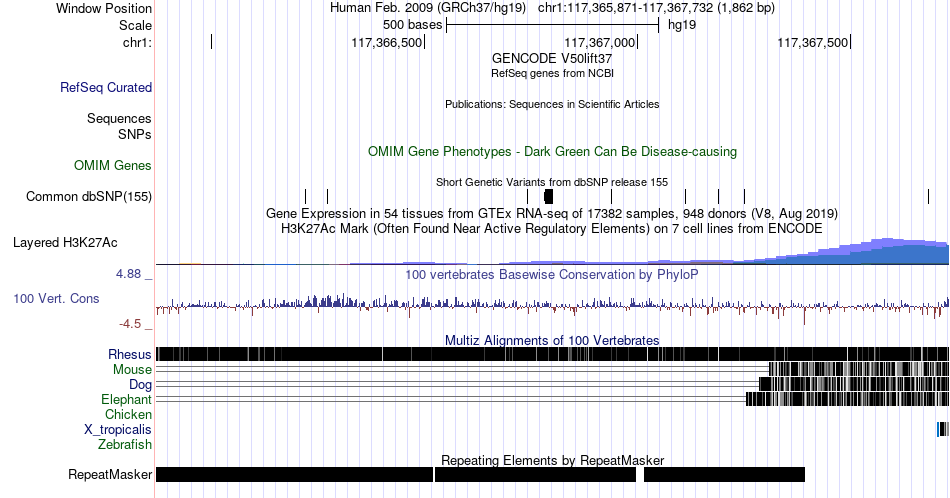
Task: Click the Elephant species label
Action: pyautogui.click(x=127, y=399)
